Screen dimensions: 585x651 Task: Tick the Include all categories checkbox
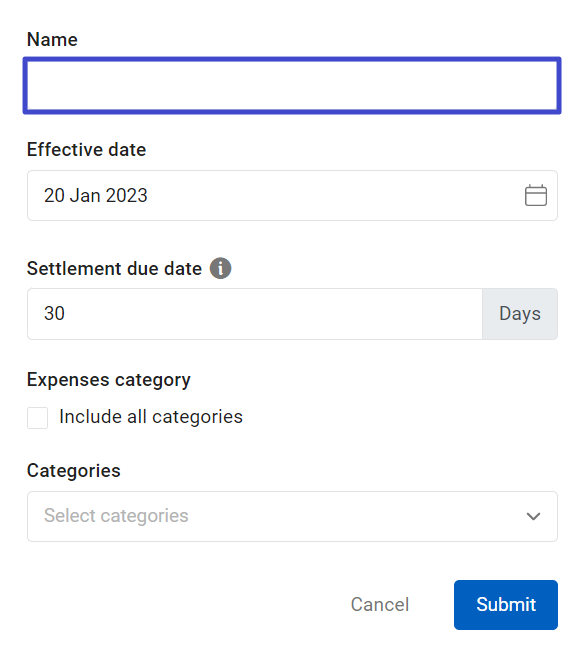[x=37, y=418]
